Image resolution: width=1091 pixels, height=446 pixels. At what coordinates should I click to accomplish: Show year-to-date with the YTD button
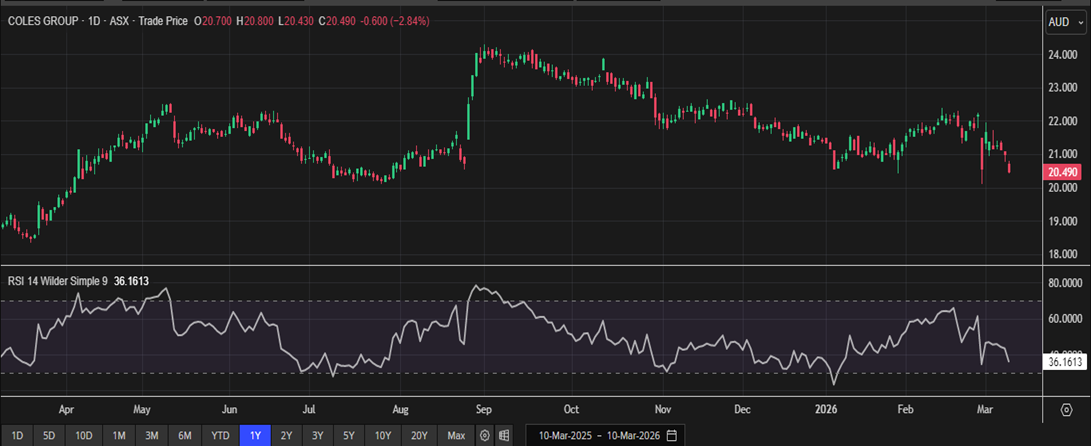[x=220, y=436]
